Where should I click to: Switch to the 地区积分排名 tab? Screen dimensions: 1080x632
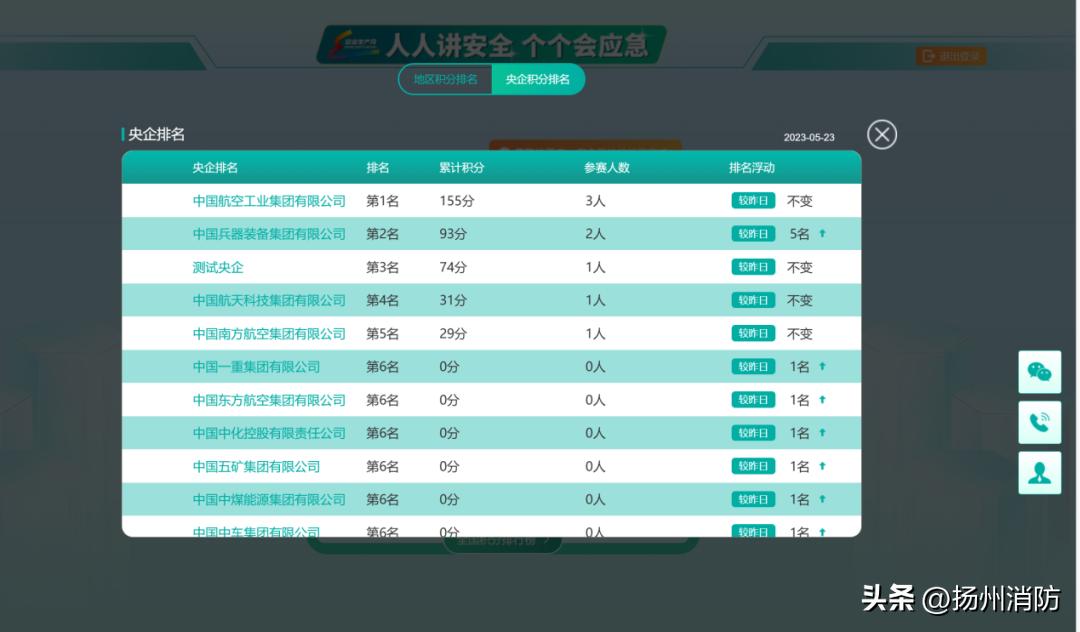[447, 78]
